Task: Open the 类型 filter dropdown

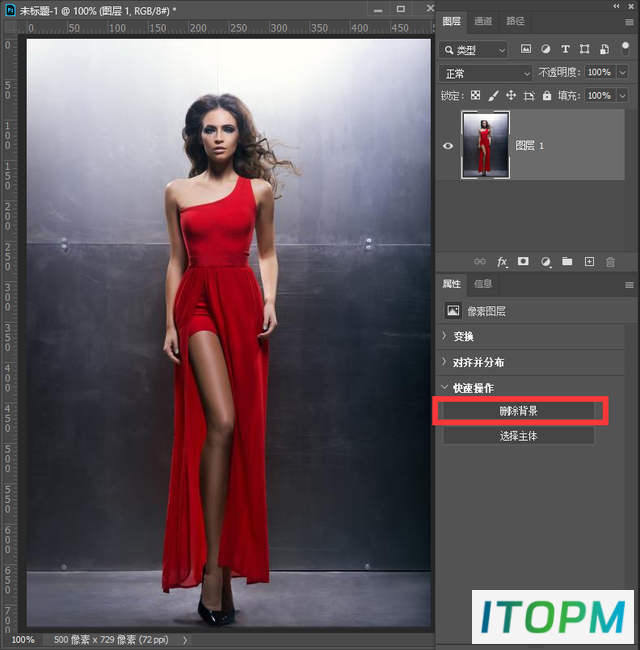Action: tap(473, 50)
